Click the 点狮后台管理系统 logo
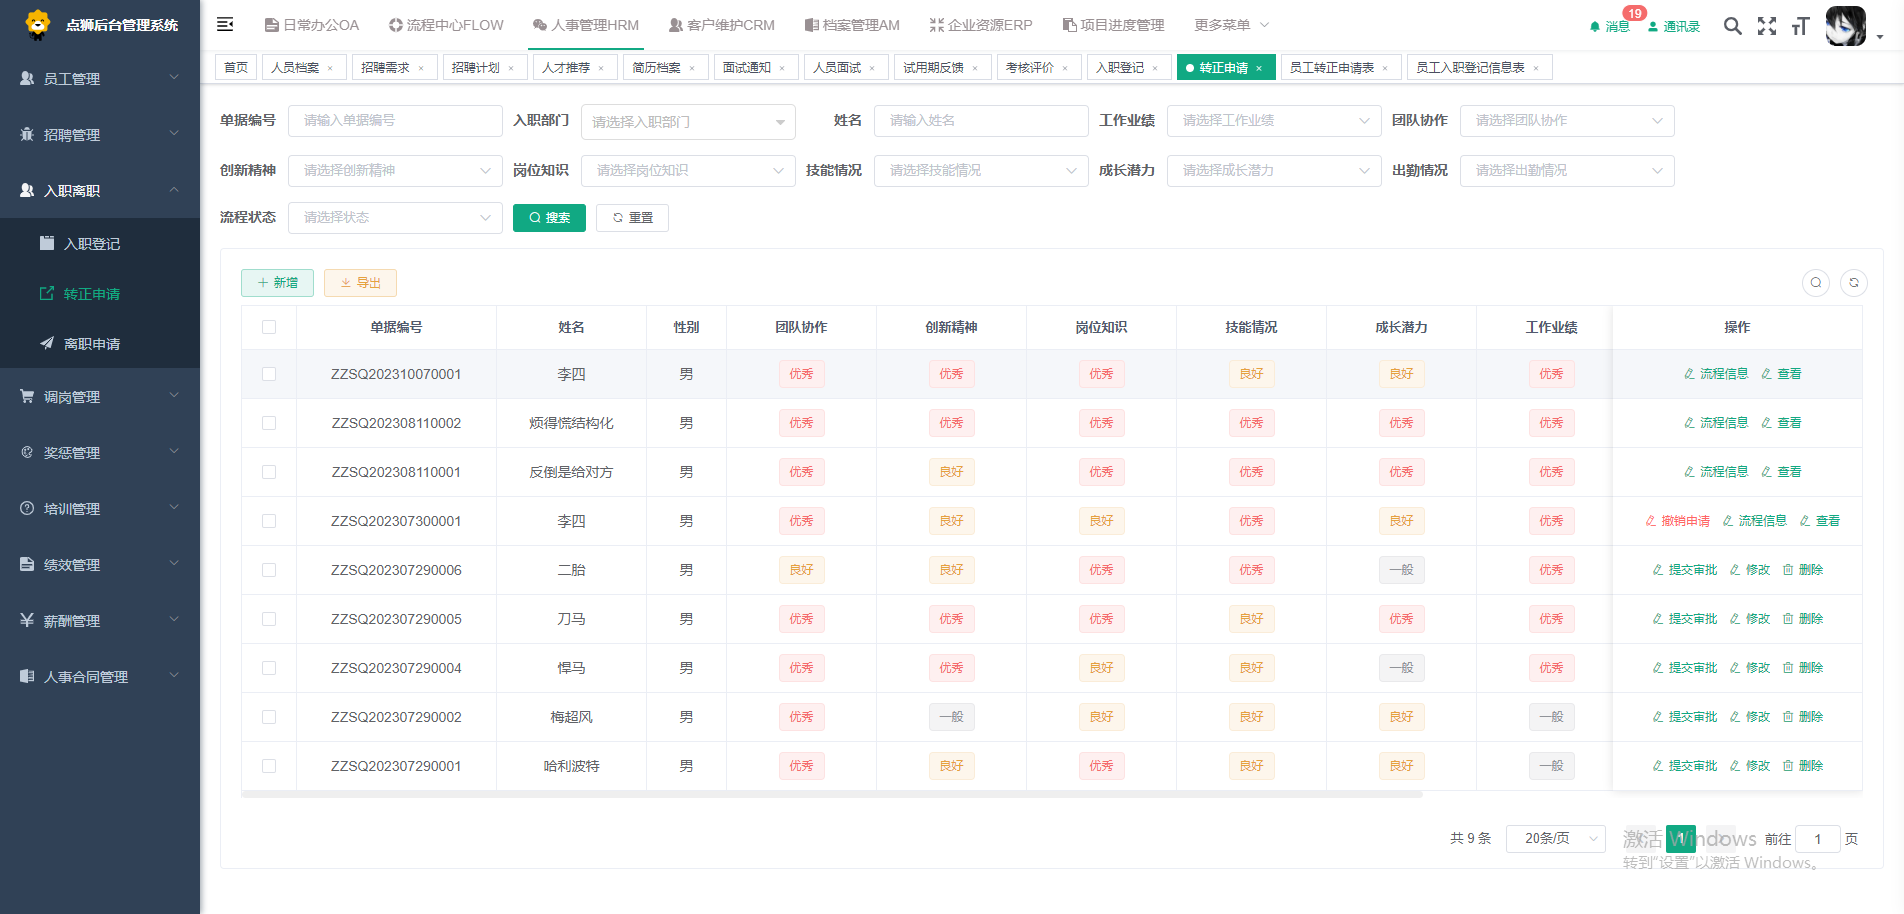This screenshot has height=914, width=1904. coord(100,24)
